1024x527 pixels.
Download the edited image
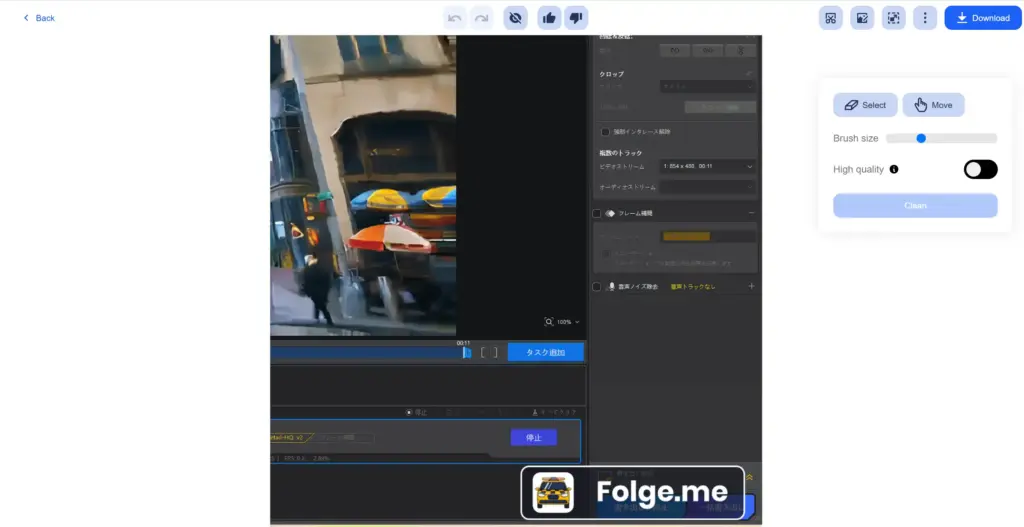[982, 18]
